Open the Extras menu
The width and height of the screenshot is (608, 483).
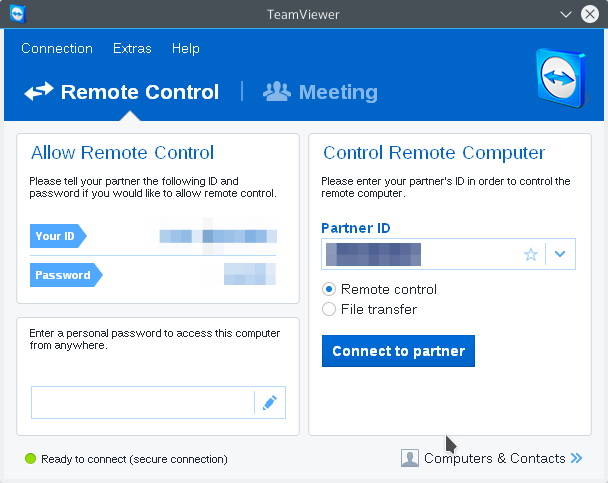[x=132, y=48]
